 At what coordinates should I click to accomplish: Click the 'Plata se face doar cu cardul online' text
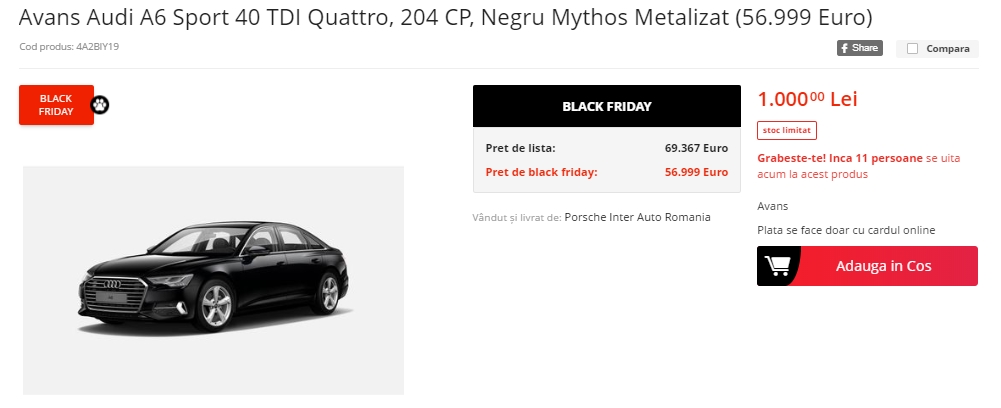click(846, 230)
